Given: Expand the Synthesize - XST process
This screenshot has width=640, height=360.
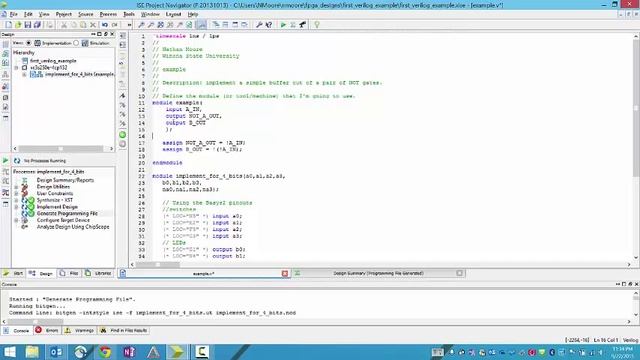Looking at the screenshot, I should pos(16,200).
